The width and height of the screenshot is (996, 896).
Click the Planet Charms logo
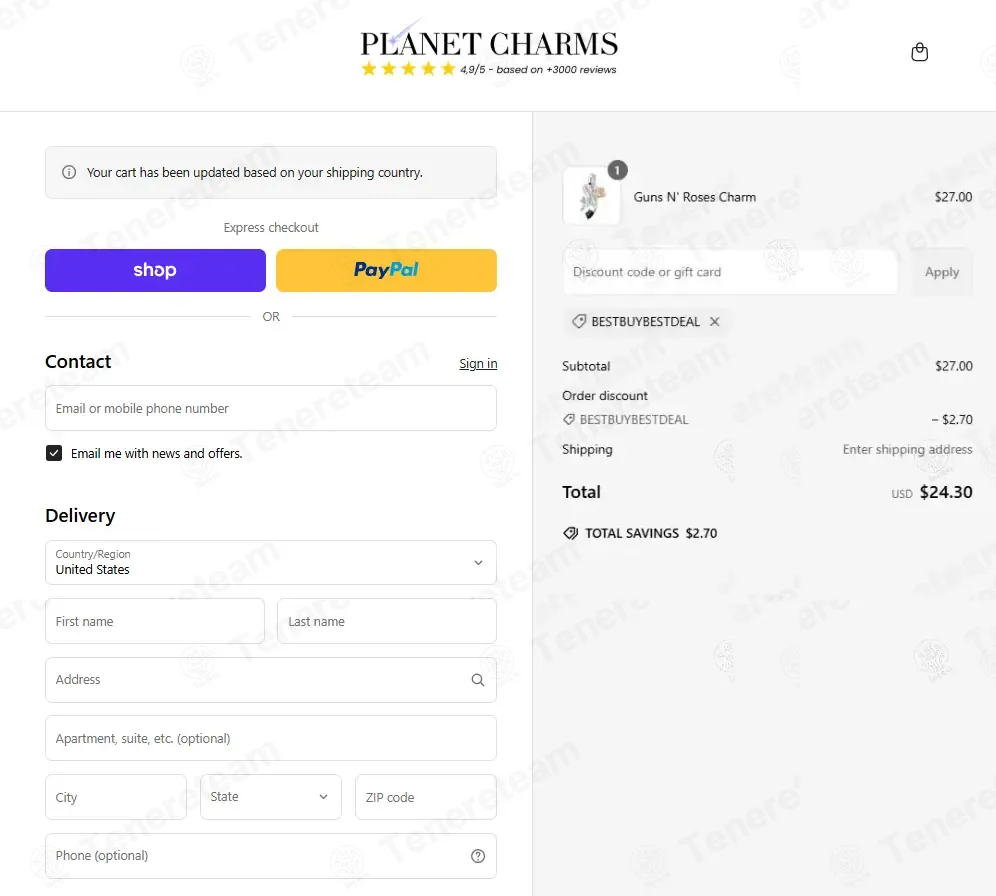[488, 50]
